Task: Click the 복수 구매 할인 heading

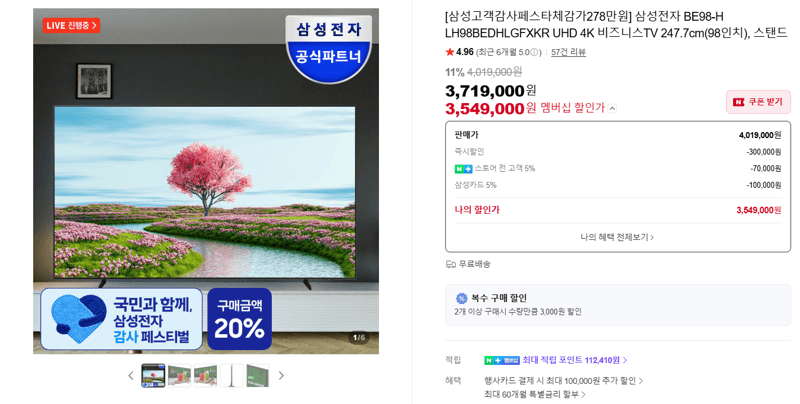Action: click(x=499, y=298)
